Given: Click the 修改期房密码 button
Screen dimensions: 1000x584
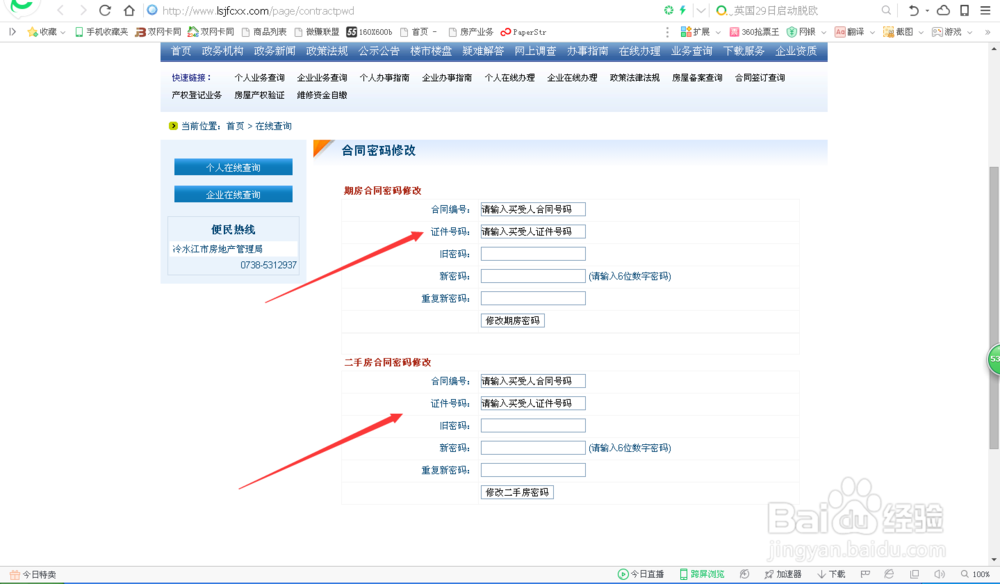Looking at the screenshot, I should click(x=513, y=321).
